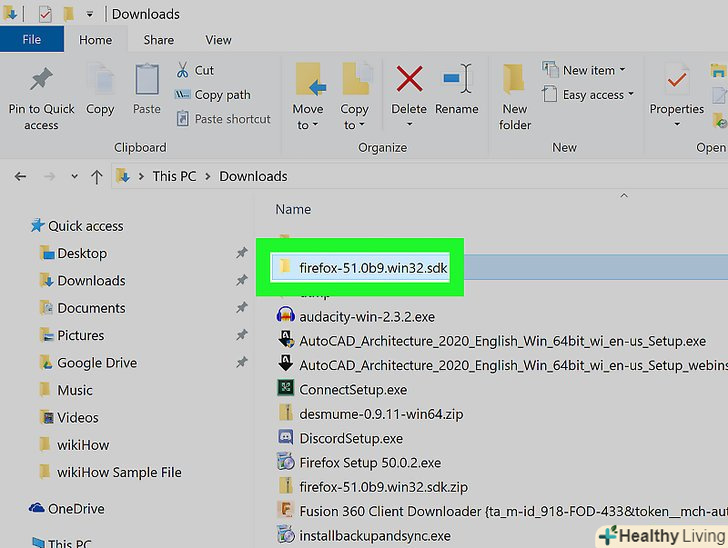
Task: Open Videos in the navigation pane
Action: [69, 418]
